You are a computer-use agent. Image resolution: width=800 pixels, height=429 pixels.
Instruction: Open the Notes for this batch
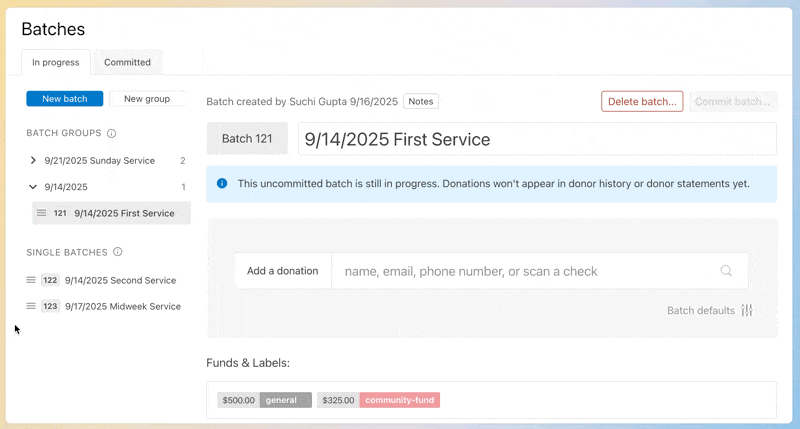(421, 101)
